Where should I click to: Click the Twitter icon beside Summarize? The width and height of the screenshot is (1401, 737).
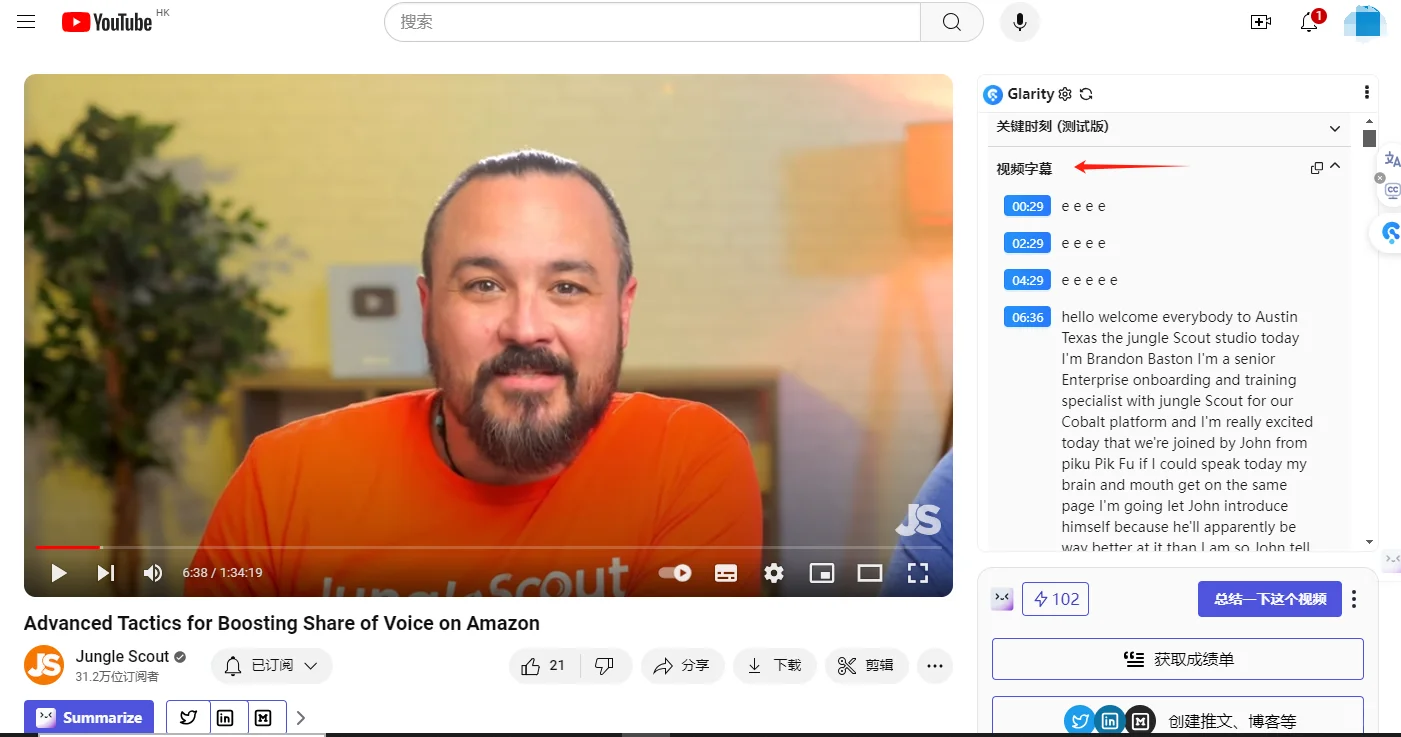(x=188, y=718)
